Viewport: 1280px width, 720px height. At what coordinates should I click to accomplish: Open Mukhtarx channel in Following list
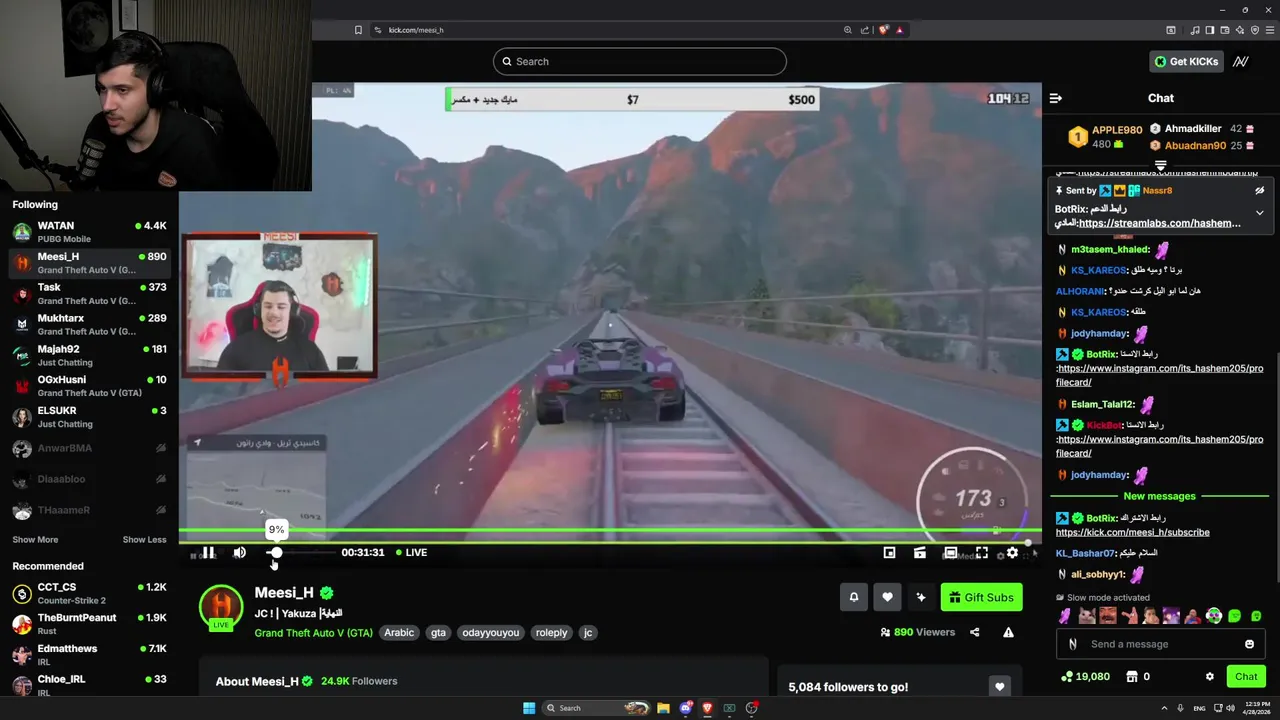coord(89,324)
